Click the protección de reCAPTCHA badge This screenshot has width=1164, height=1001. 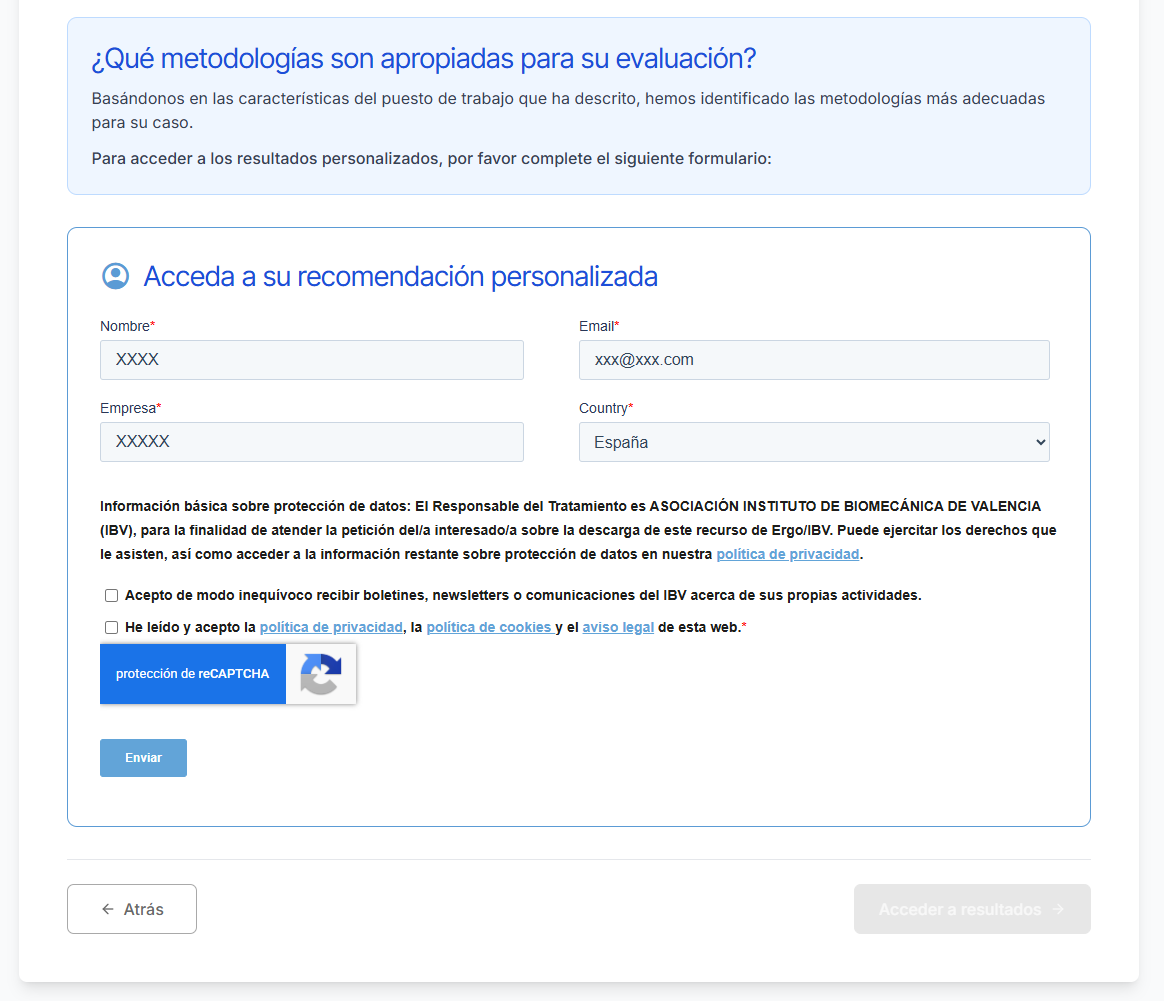[x=193, y=674]
